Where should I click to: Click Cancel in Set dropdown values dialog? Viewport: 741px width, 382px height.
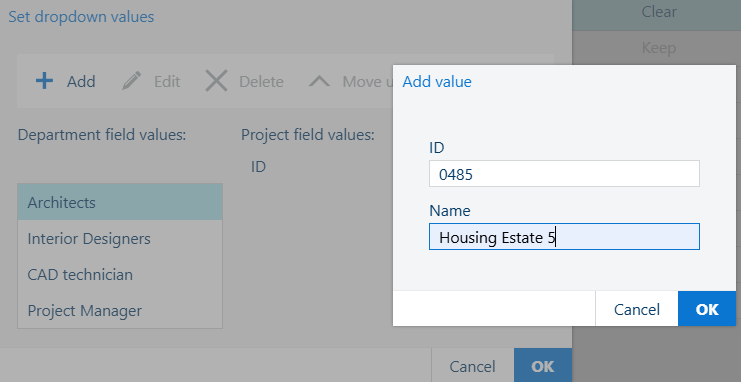[472, 365]
